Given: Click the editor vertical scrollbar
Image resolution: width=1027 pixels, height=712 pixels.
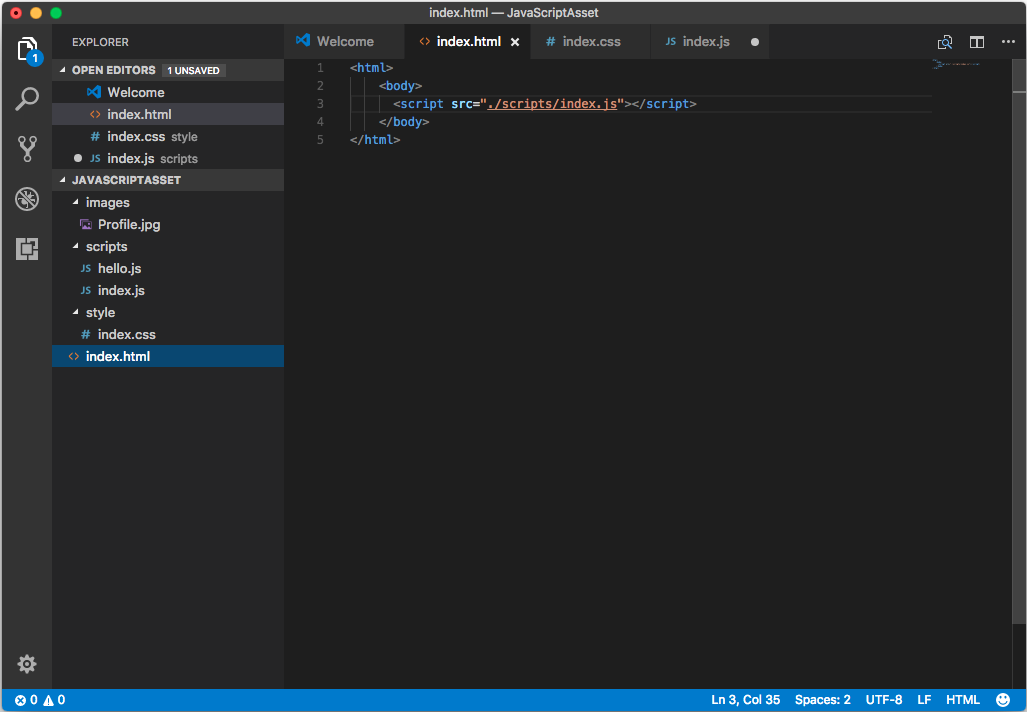Looking at the screenshot, I should pyautogui.click(x=1019, y=341).
